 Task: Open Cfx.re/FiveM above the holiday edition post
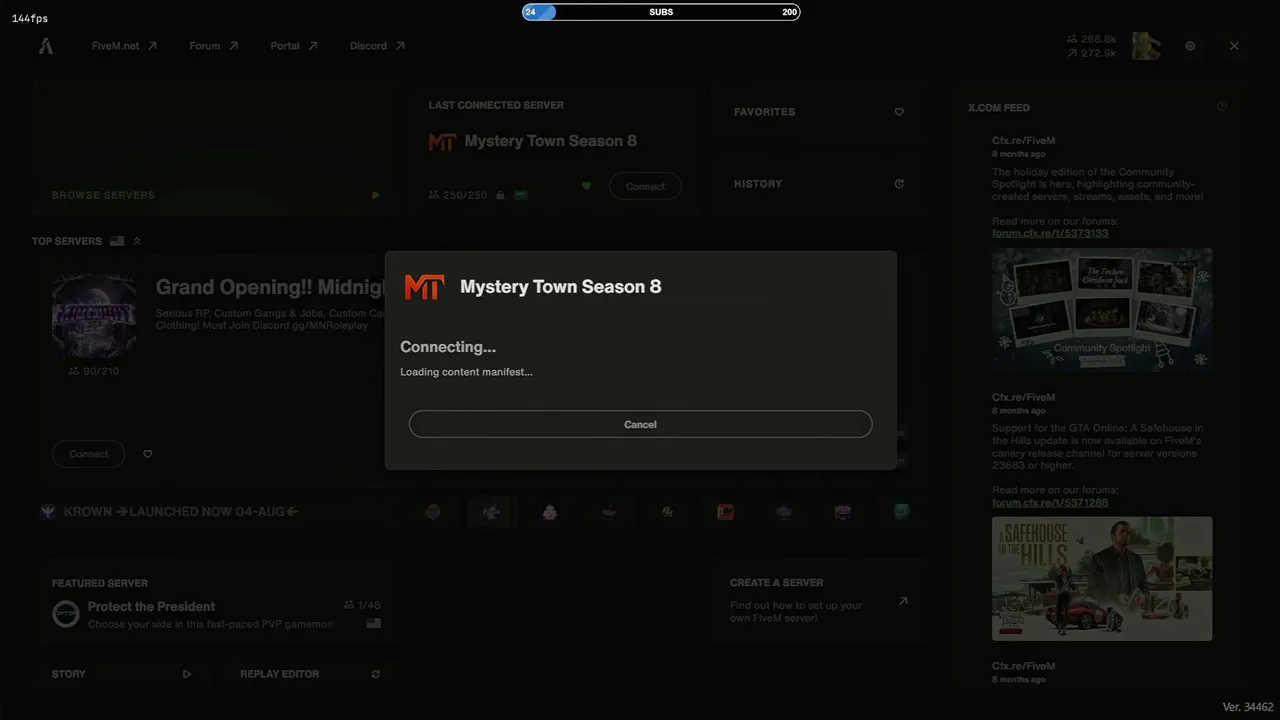[x=1023, y=141]
